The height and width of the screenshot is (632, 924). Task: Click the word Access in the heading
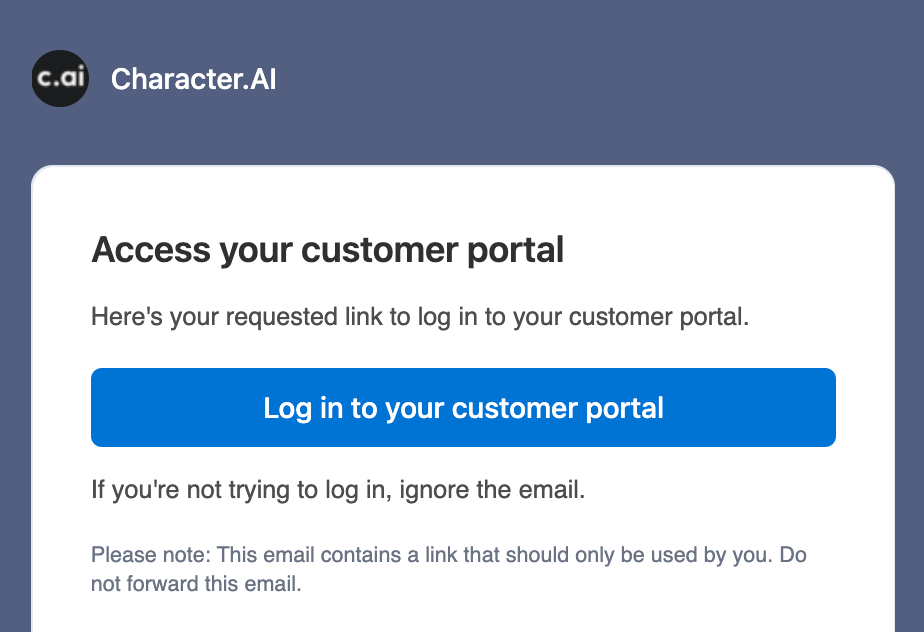click(151, 249)
